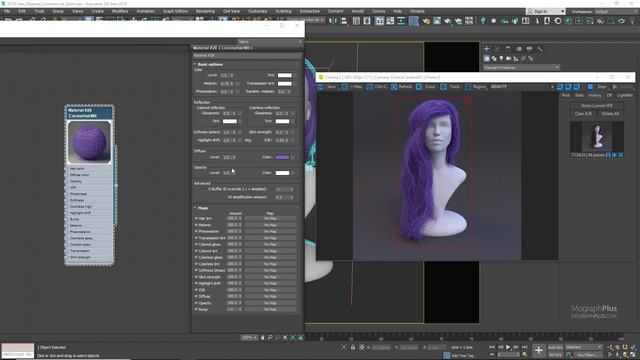Switch to the LightMix tab in Corona VFB

coord(624,95)
